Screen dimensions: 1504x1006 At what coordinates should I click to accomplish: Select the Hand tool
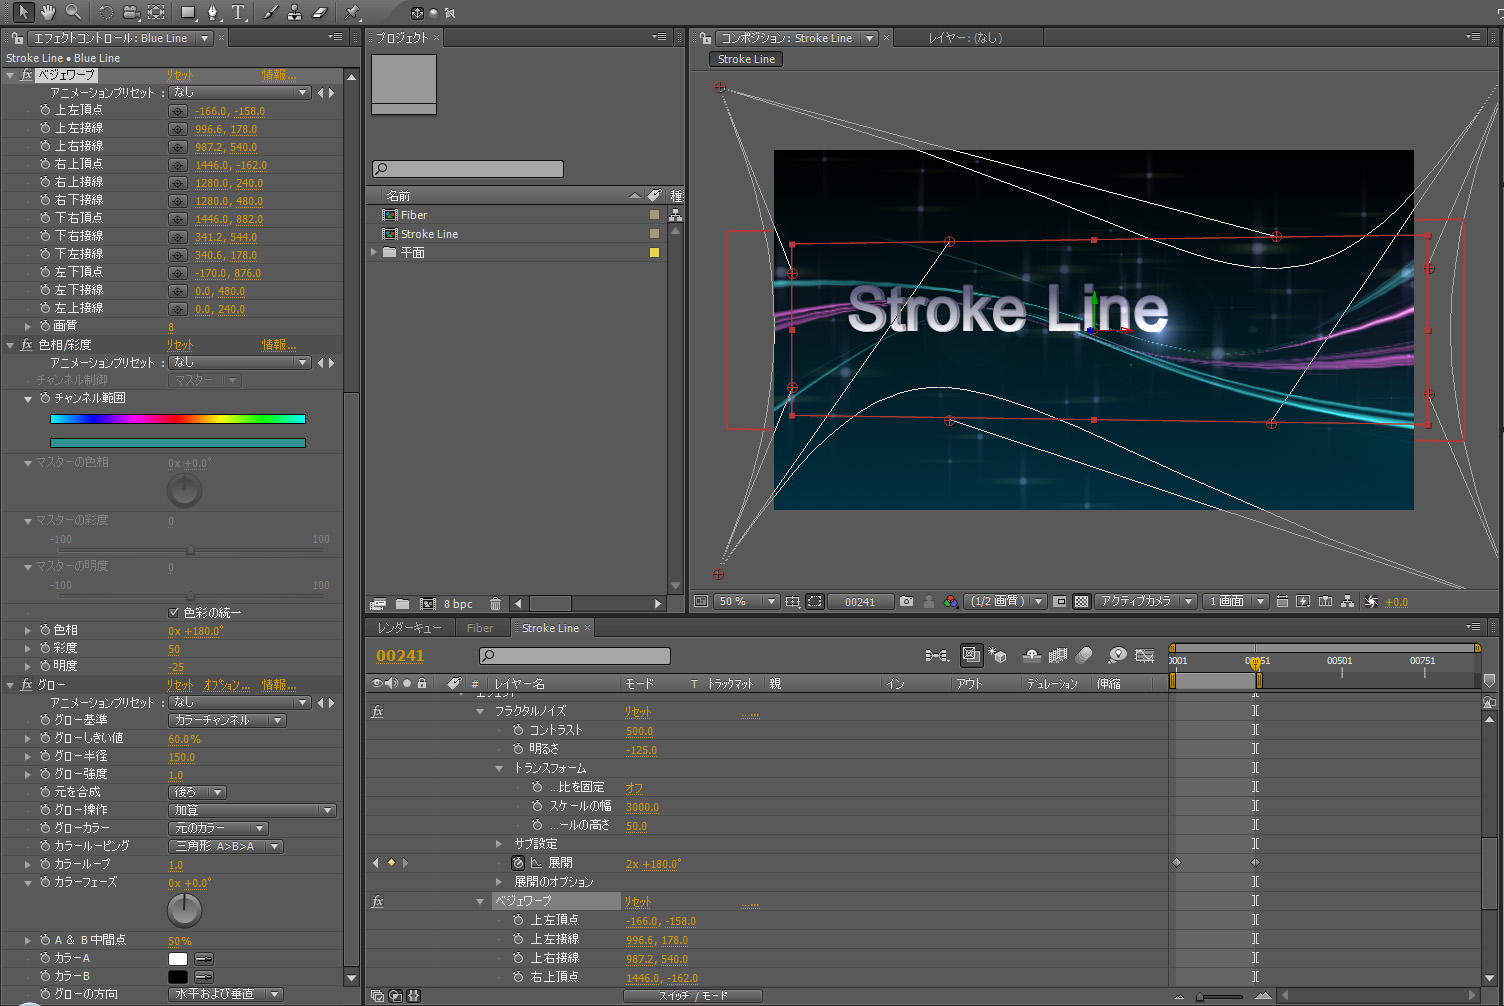coord(48,12)
